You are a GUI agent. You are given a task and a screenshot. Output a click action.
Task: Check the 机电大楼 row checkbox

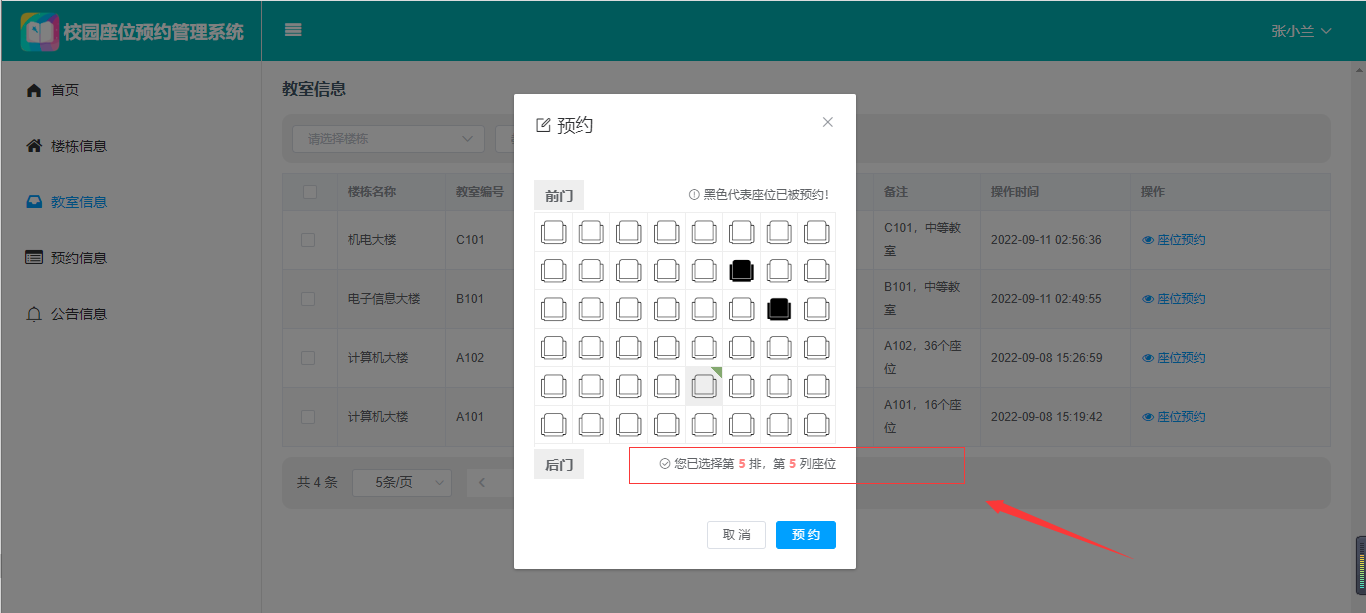(x=308, y=240)
